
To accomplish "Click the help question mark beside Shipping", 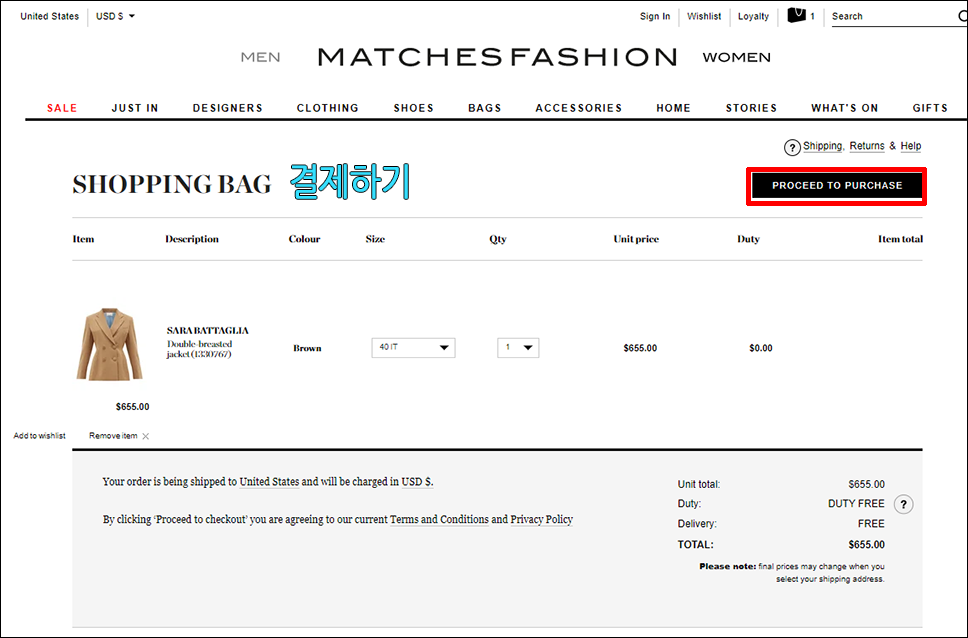I will click(792, 148).
